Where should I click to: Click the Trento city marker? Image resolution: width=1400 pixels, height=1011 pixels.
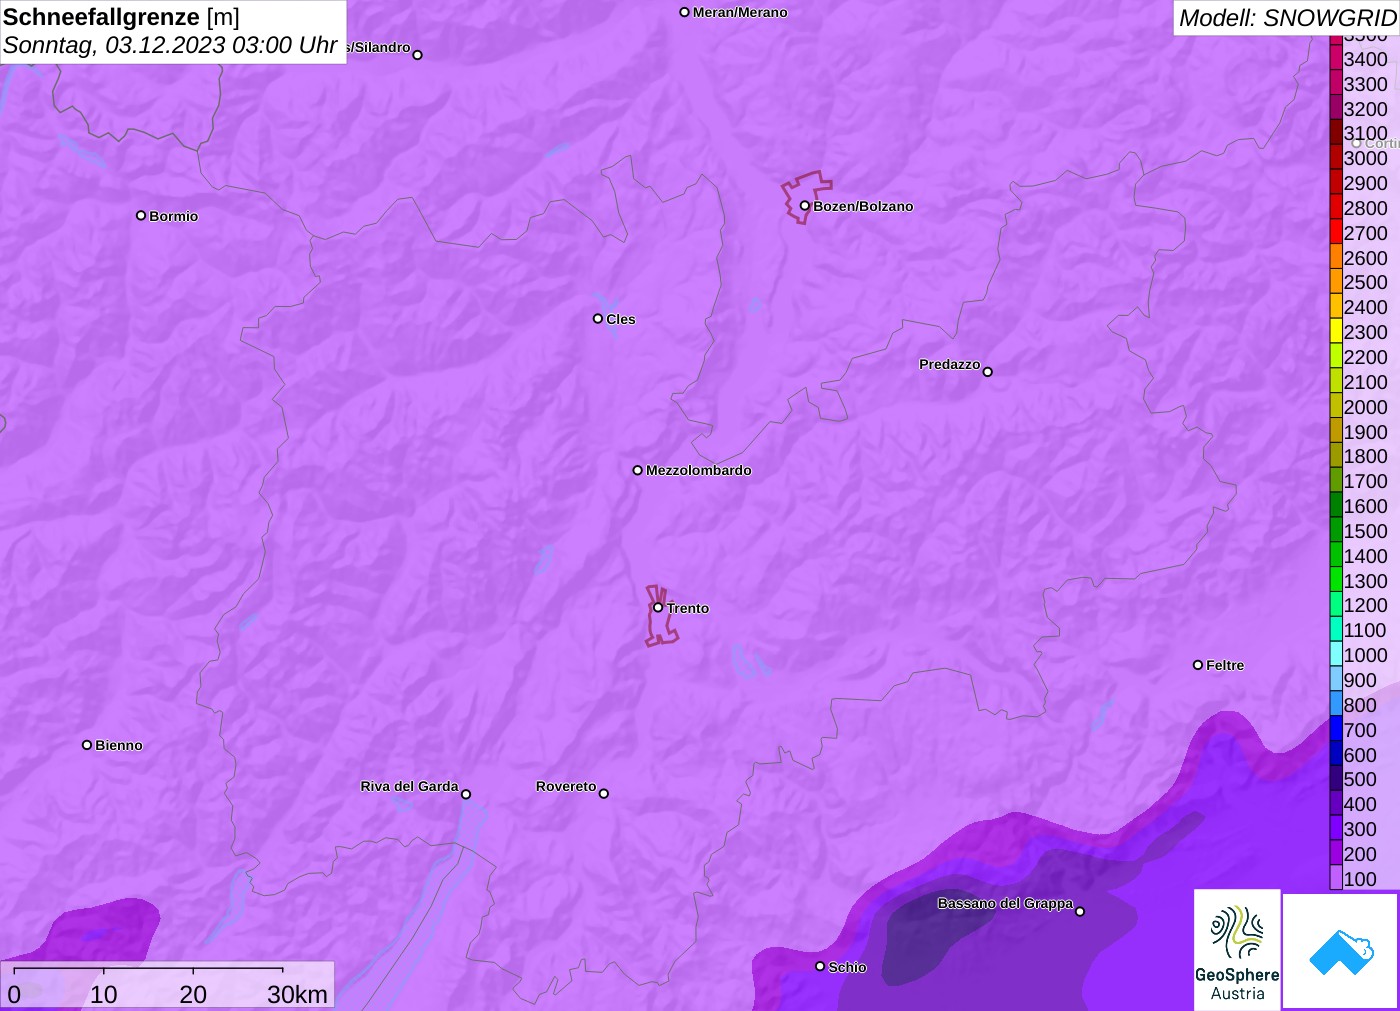(658, 607)
